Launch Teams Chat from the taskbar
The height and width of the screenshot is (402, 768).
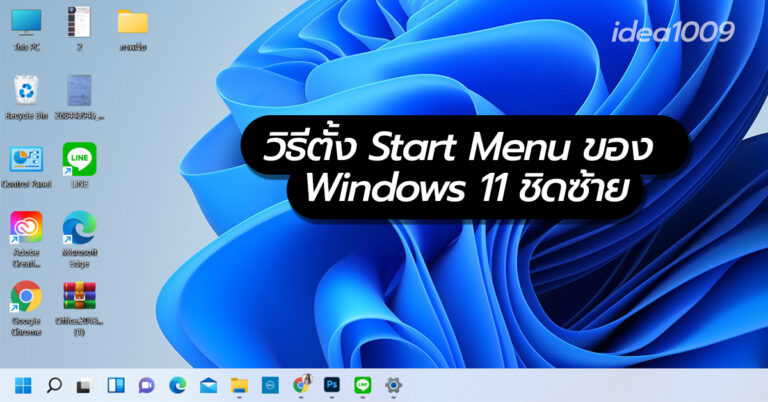point(146,384)
